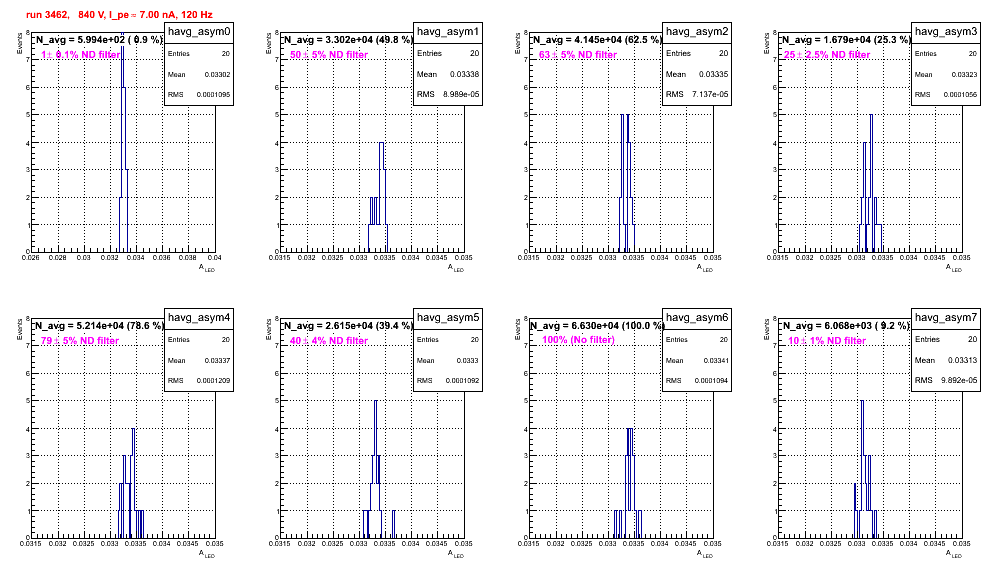996x572 pixels.
Task: Click the N_avg = 5.214e+04 label
Action: pos(98,326)
